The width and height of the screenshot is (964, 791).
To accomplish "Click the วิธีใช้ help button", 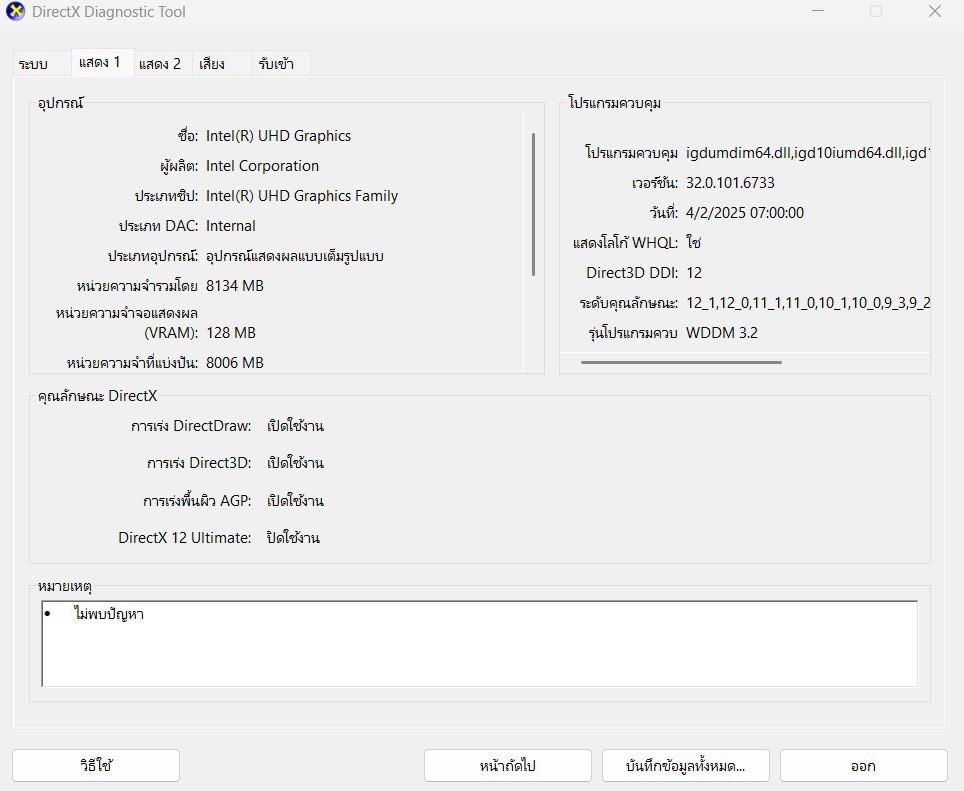I will pos(95,765).
